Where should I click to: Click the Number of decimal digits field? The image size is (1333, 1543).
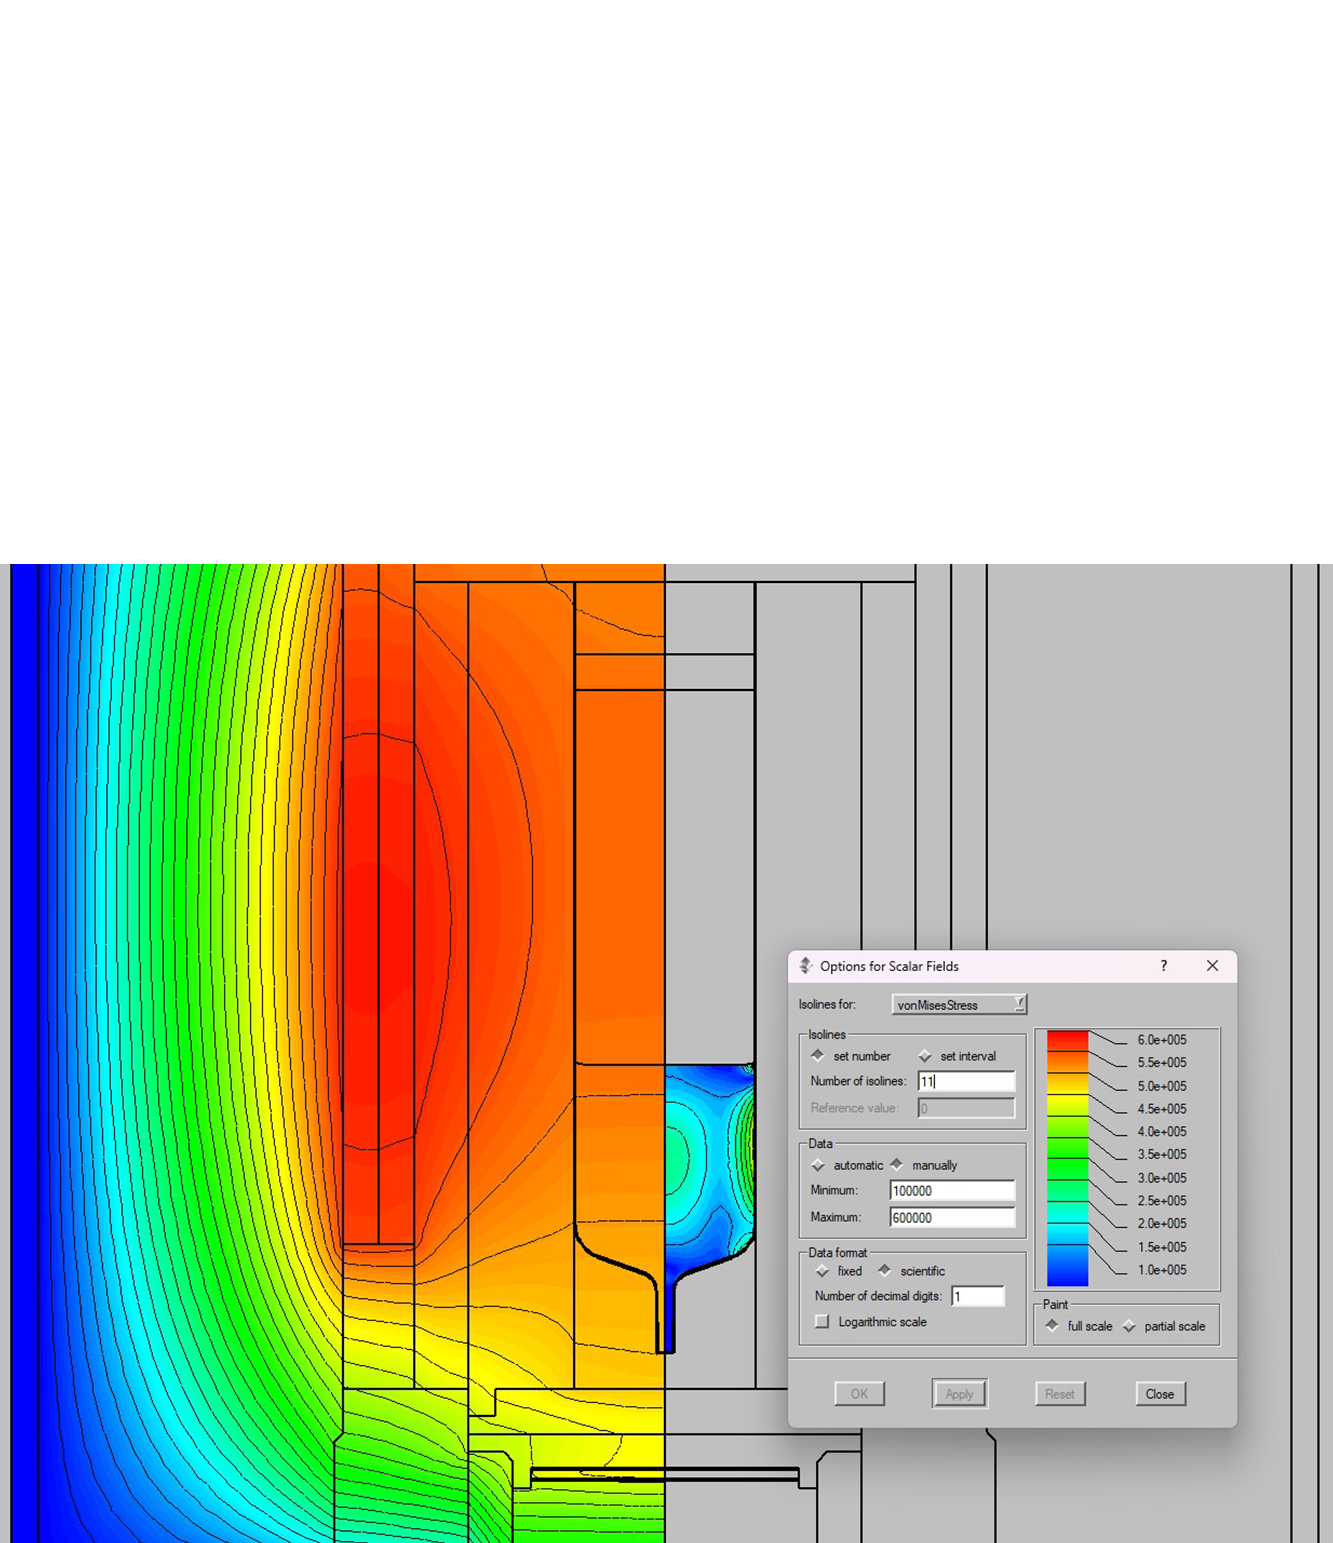click(977, 1297)
